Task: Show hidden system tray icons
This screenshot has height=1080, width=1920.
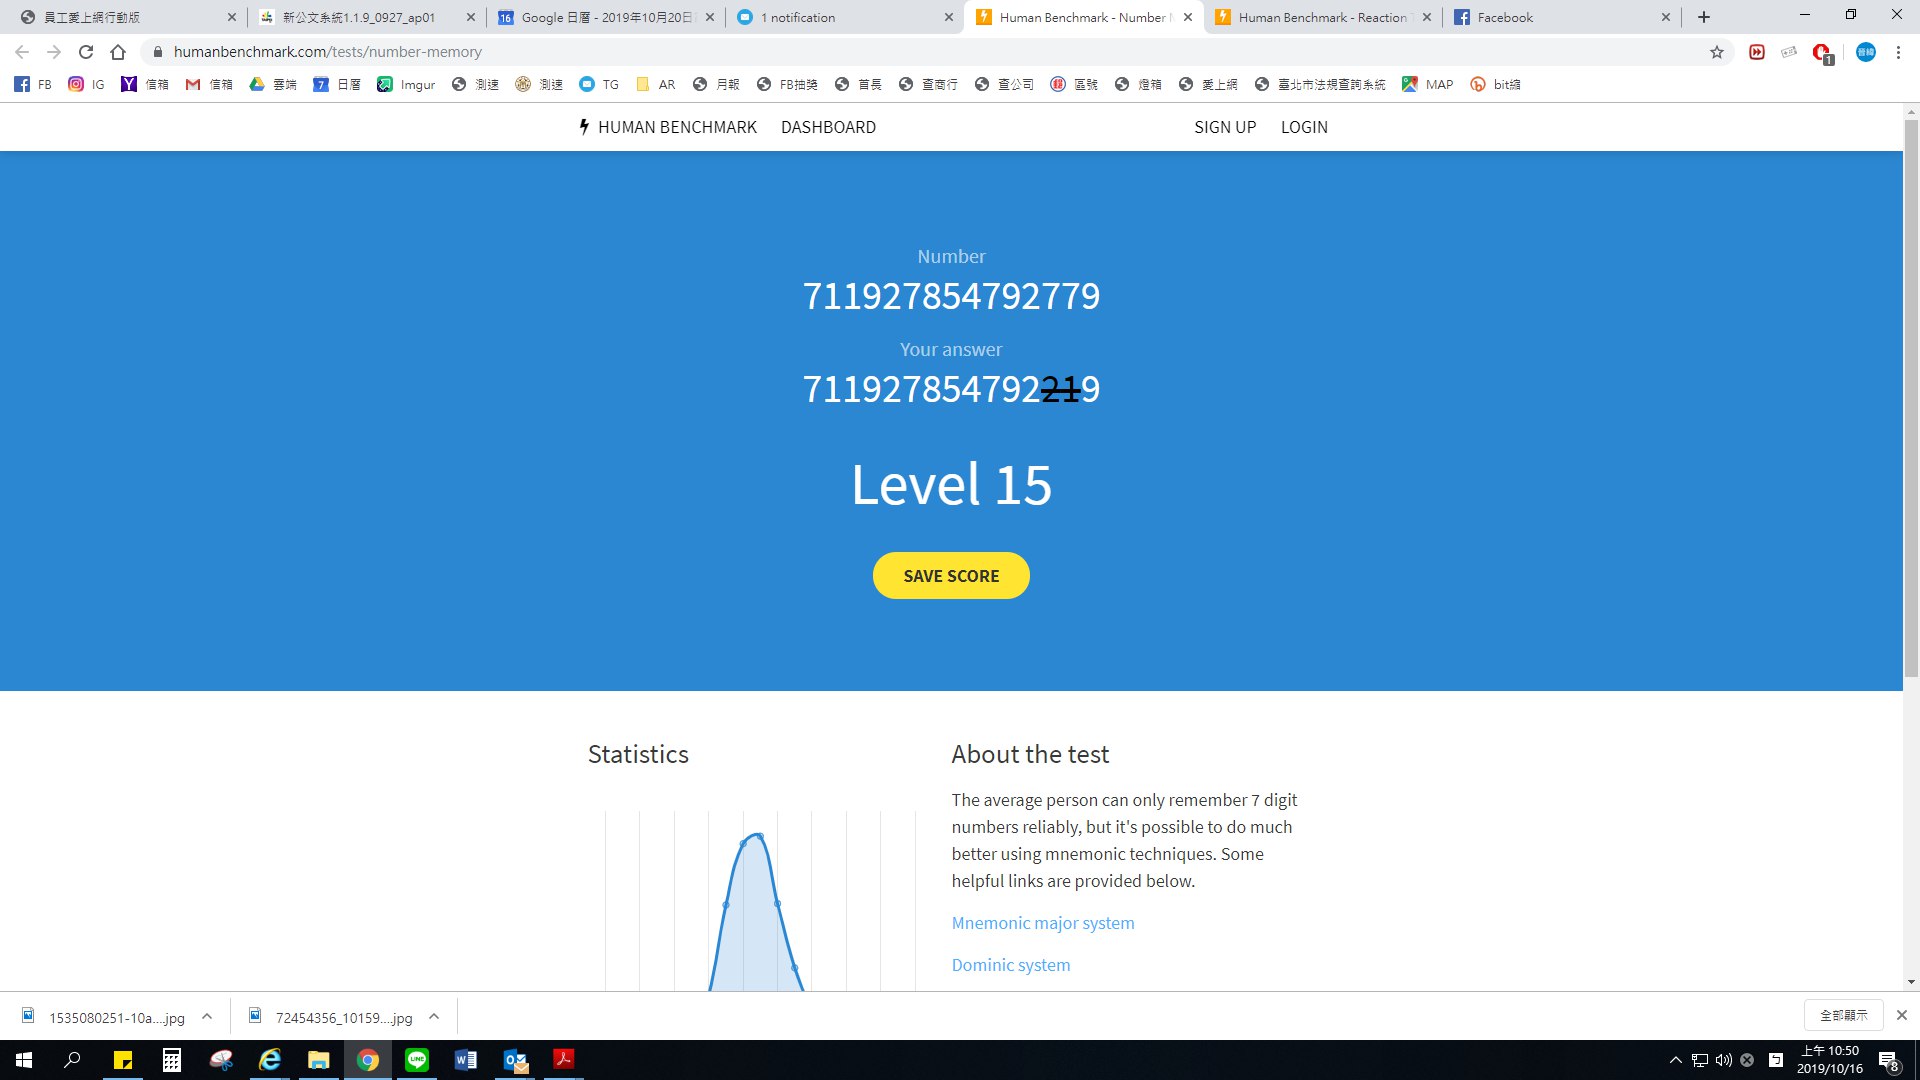Action: [1675, 1060]
